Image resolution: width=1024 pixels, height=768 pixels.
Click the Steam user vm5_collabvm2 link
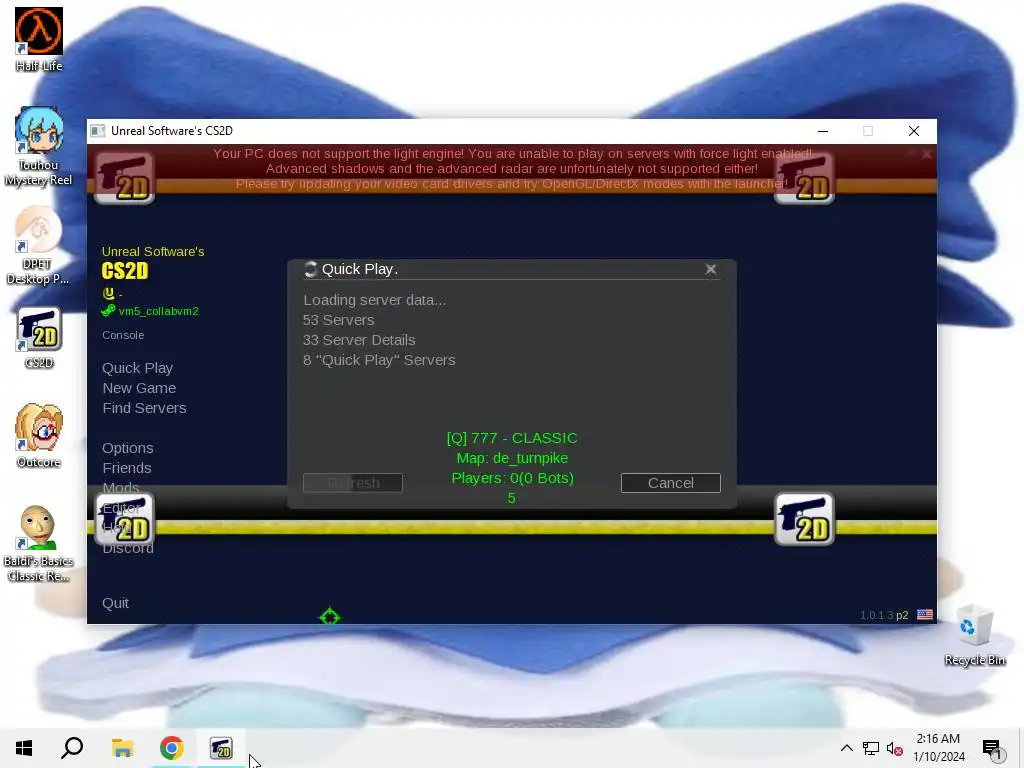150,311
